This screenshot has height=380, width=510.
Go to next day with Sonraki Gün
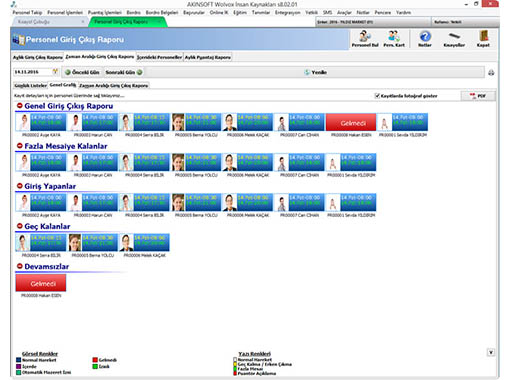(124, 72)
